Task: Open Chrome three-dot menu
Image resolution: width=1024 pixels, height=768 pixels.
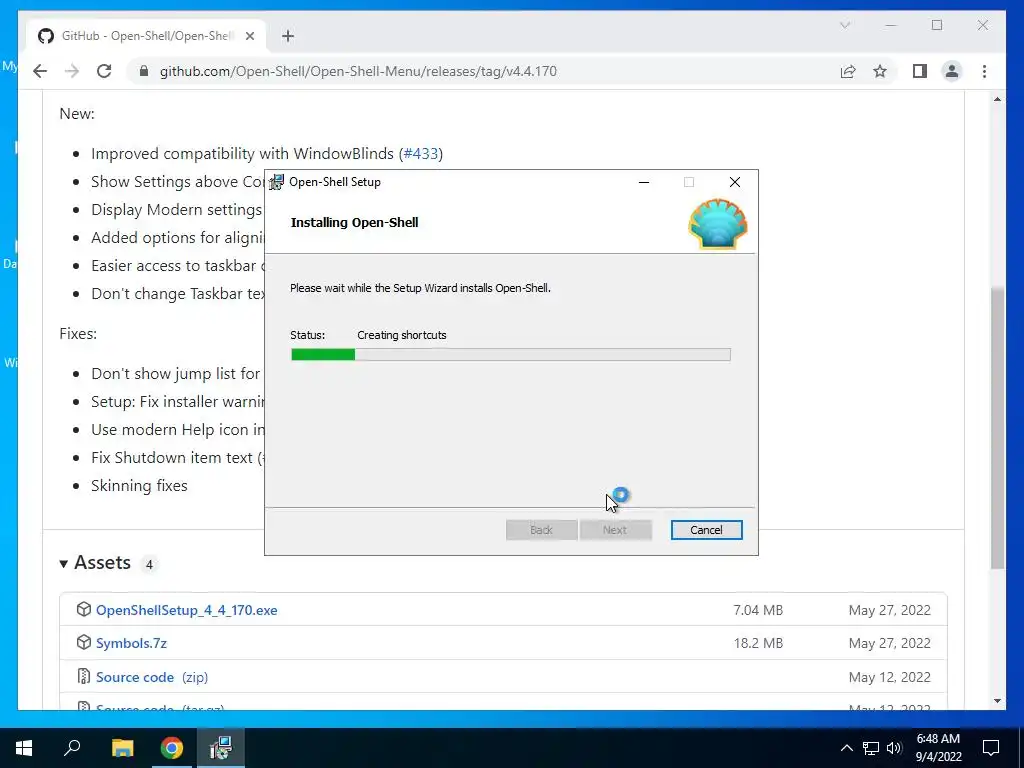Action: point(984,71)
